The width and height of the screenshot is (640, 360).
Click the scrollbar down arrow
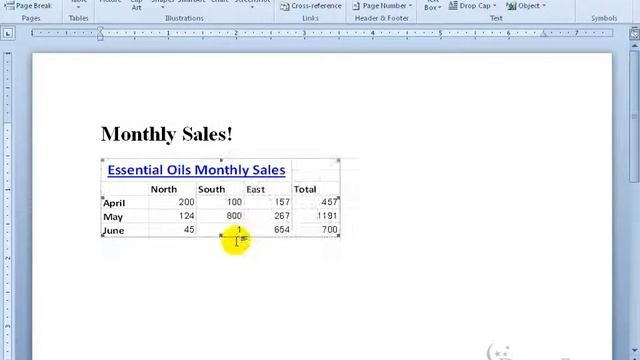coord(634,350)
